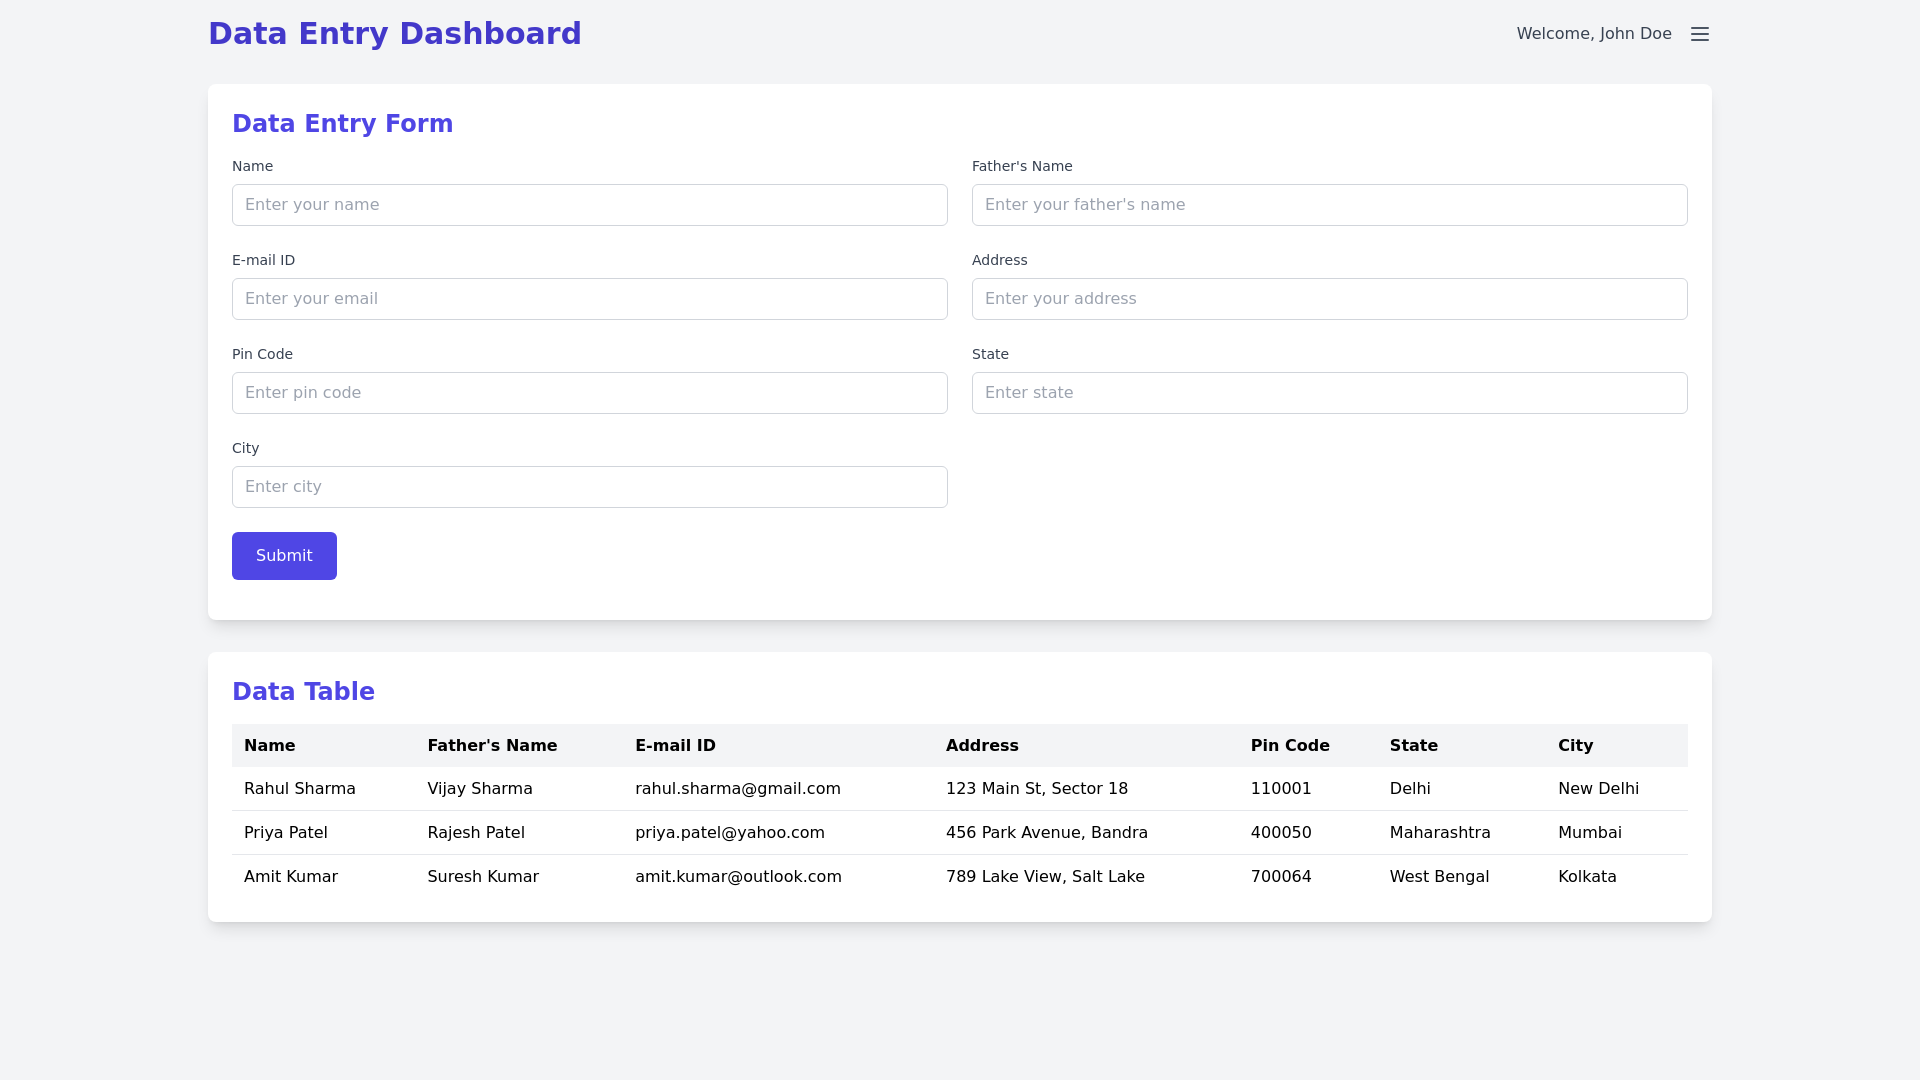Click the State input field
Screen dimensions: 1920x1080
click(x=1329, y=392)
